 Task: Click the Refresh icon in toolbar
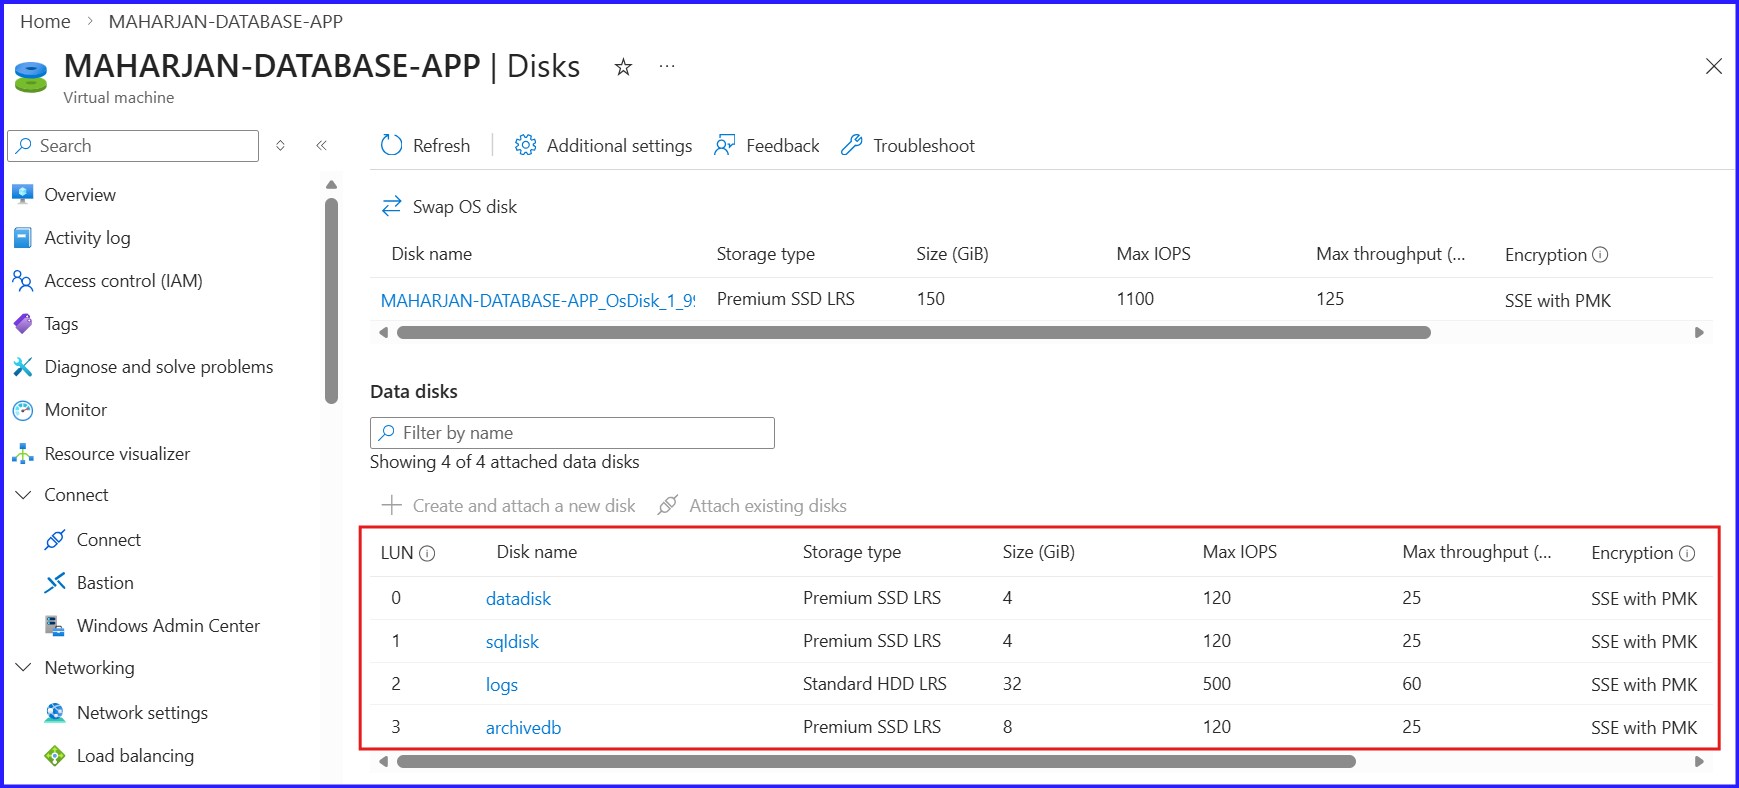click(391, 146)
